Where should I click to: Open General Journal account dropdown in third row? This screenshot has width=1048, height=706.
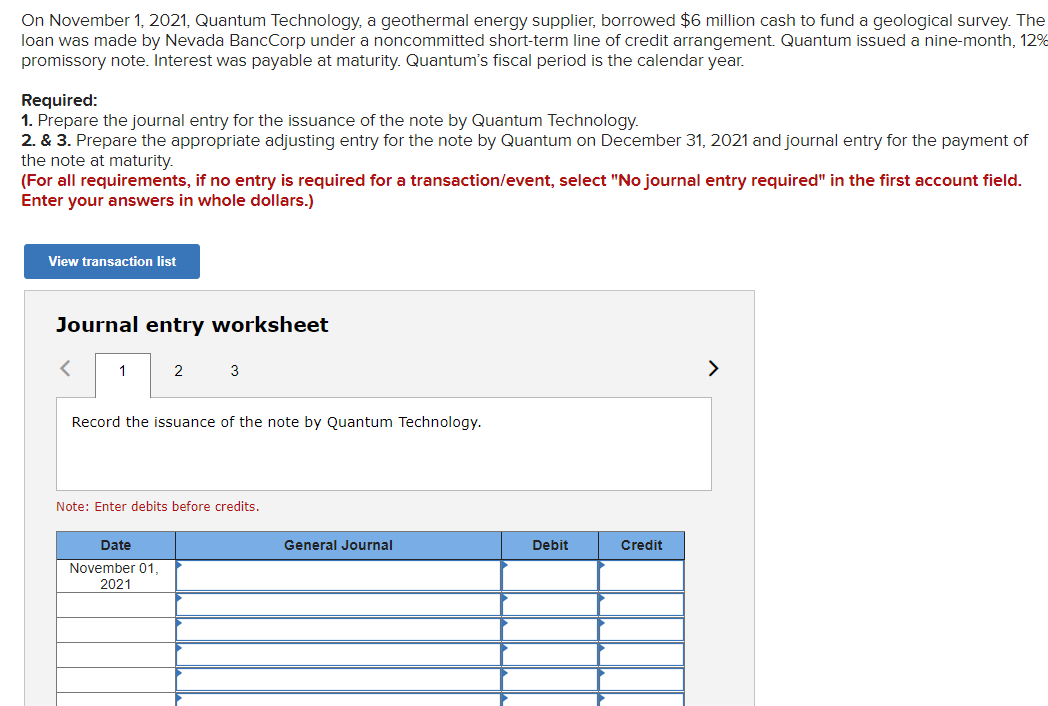(x=338, y=630)
